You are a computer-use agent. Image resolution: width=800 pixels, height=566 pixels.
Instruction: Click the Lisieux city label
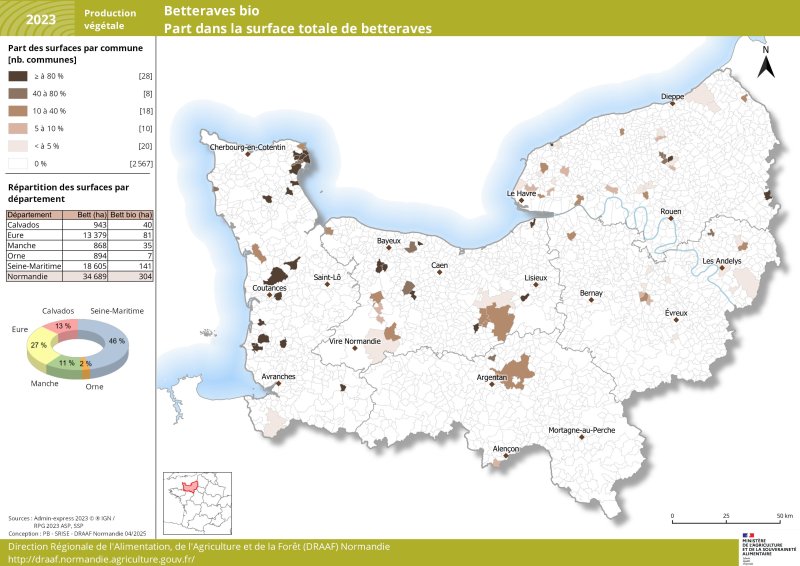[x=536, y=278]
